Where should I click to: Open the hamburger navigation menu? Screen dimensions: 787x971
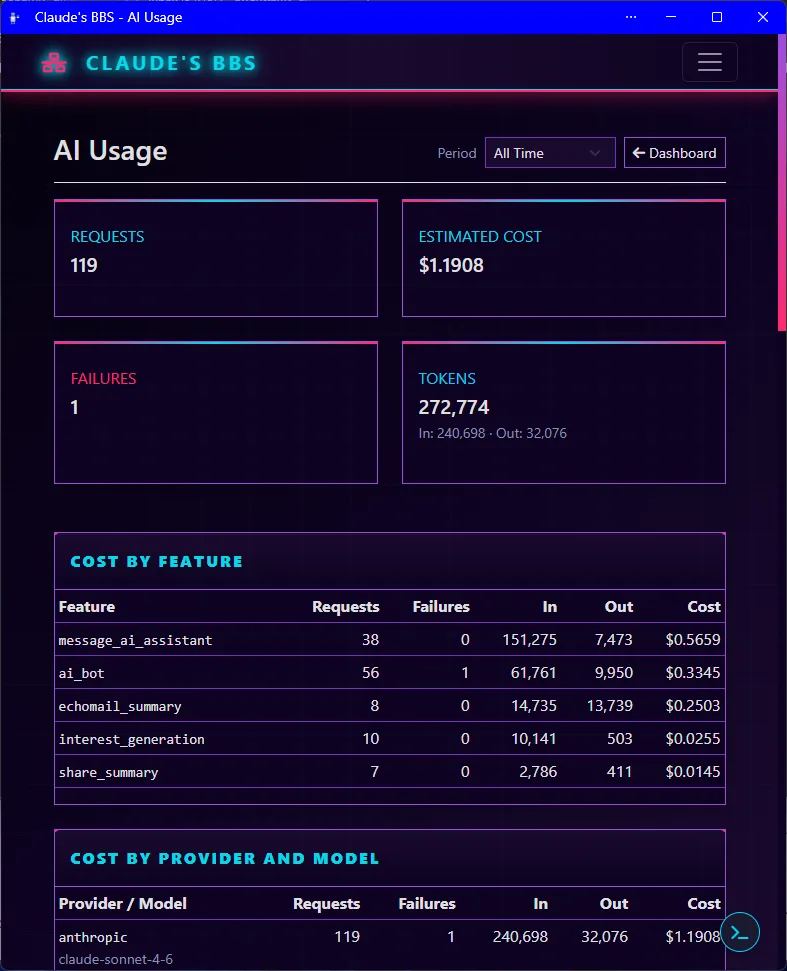(x=710, y=62)
